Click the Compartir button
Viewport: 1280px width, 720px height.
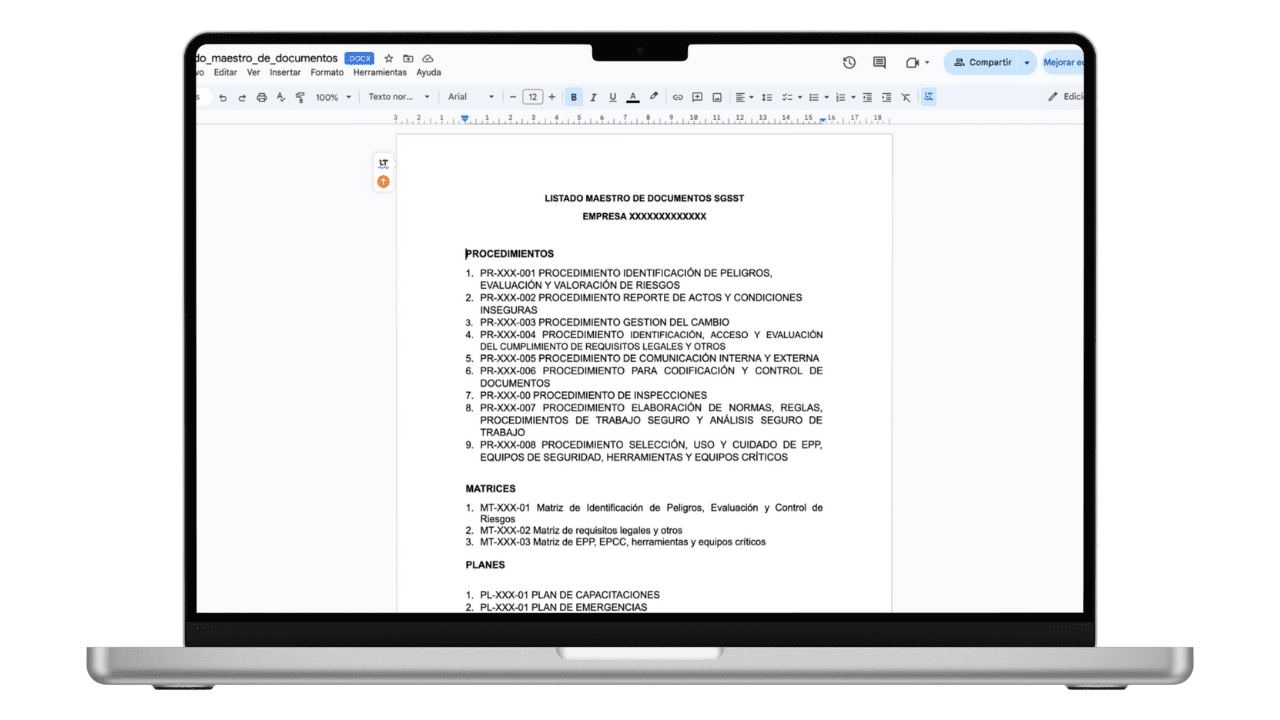click(989, 62)
